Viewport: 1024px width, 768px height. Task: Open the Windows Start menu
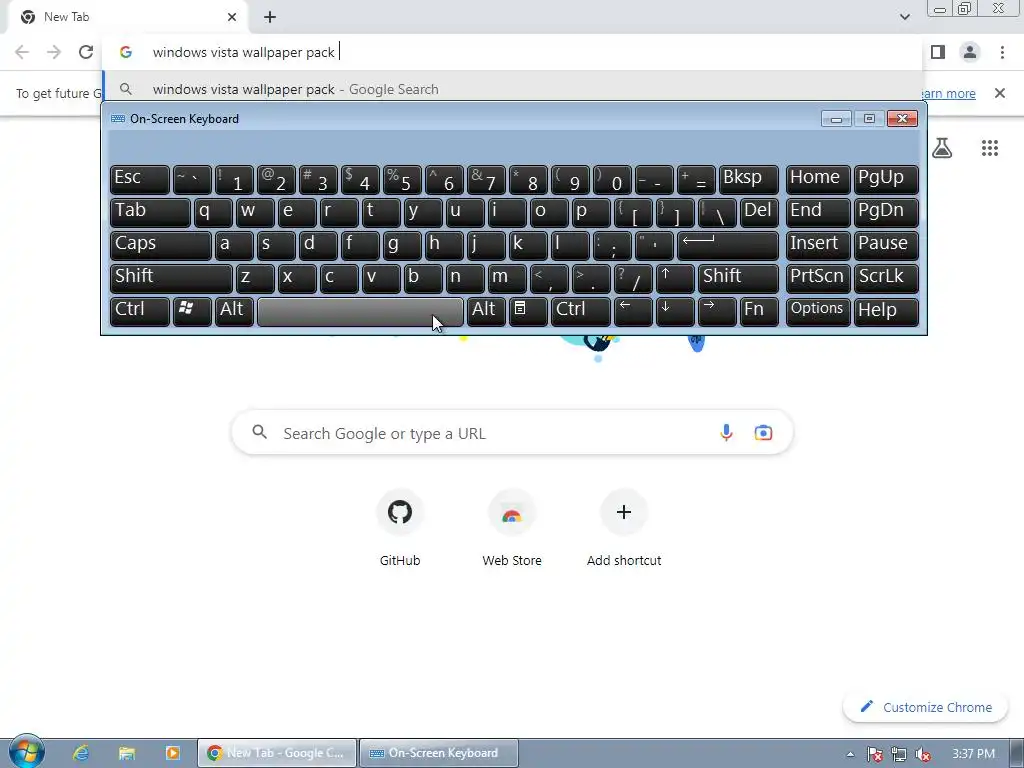(26, 752)
